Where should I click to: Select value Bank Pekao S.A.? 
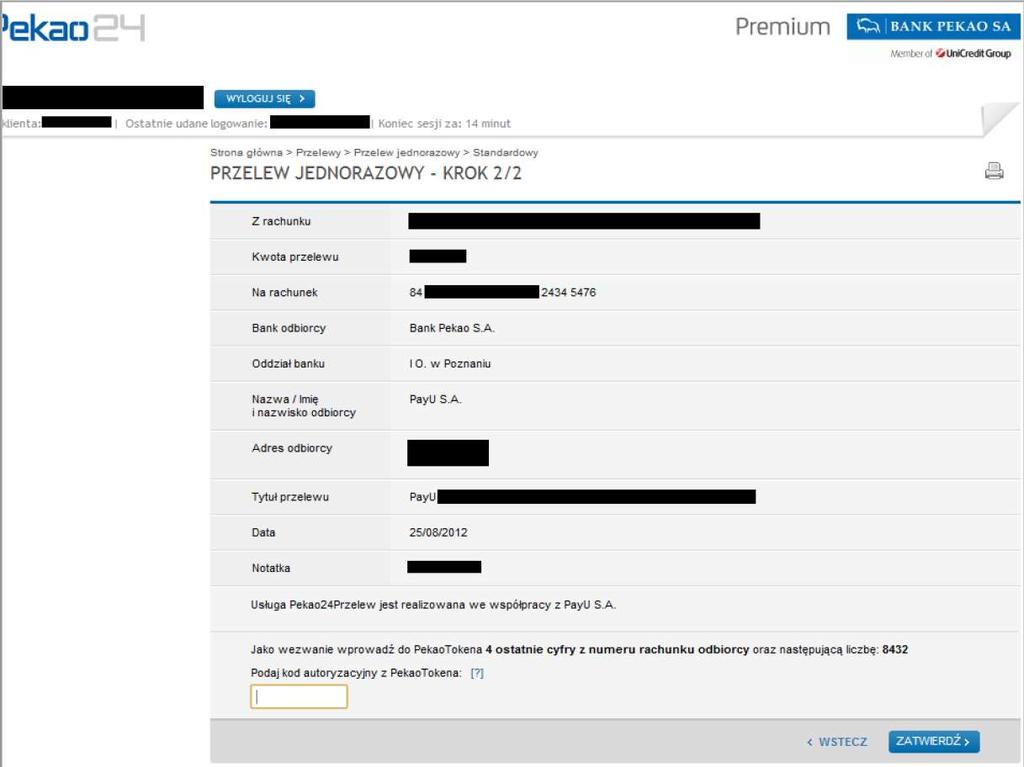point(452,328)
